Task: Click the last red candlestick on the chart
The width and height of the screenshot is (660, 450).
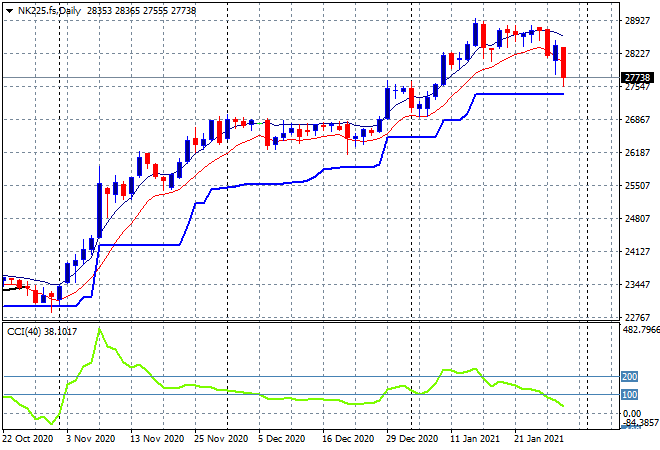Action: pos(564,62)
